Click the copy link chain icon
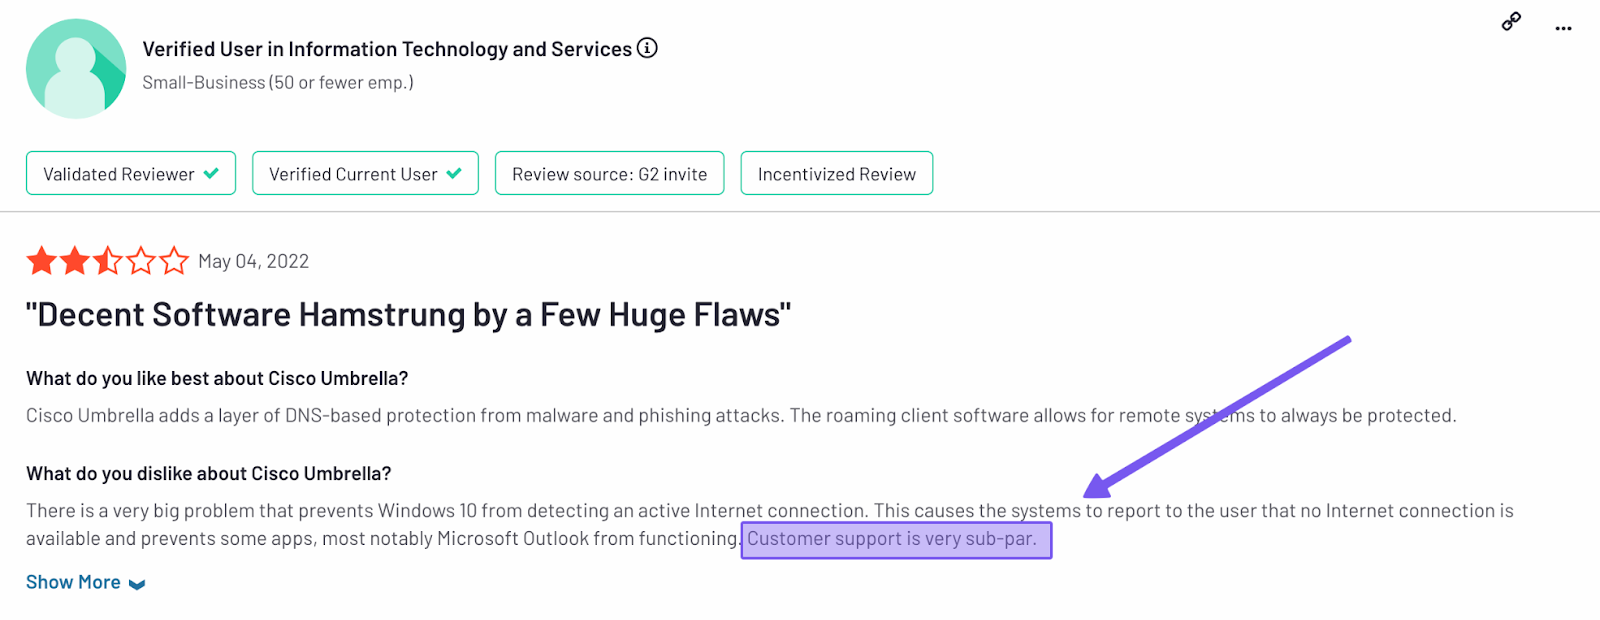This screenshot has width=1600, height=620. (1511, 22)
